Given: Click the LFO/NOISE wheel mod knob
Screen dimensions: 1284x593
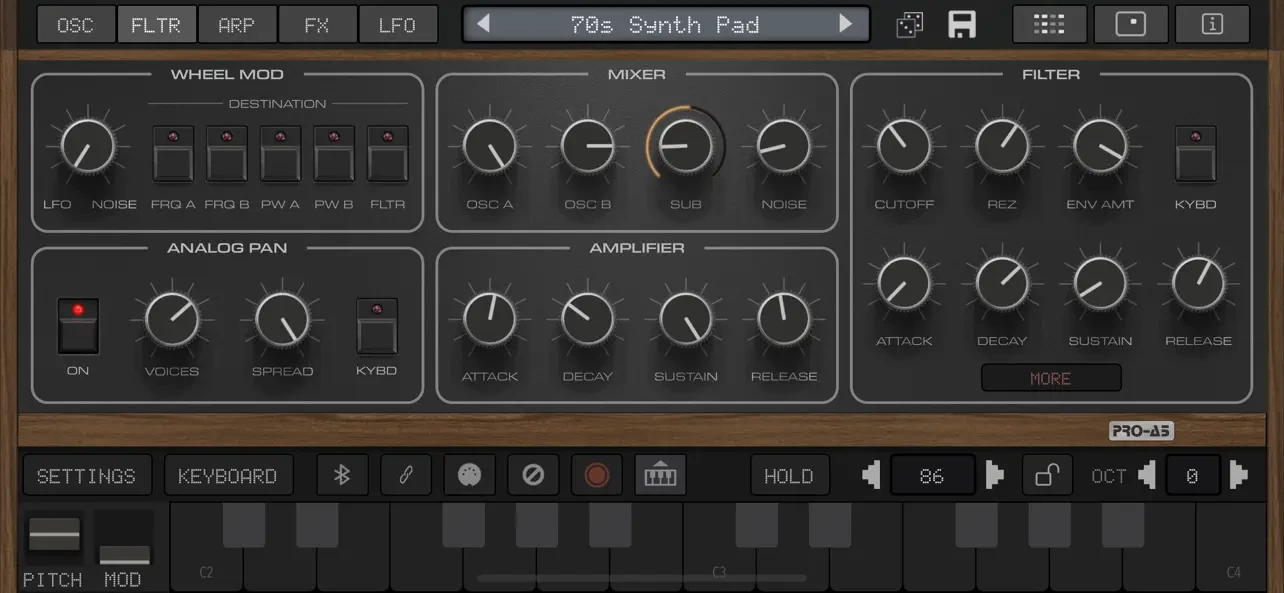Looking at the screenshot, I should tap(88, 147).
